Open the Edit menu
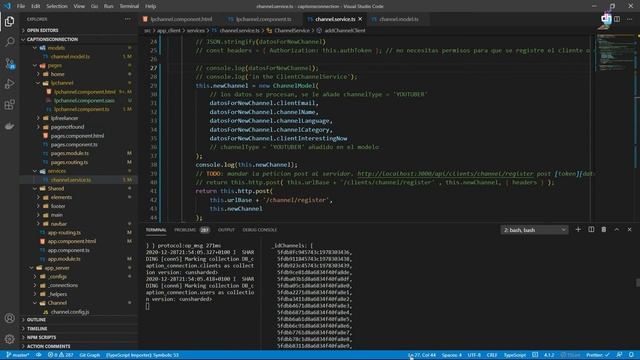 [x=36, y=6]
